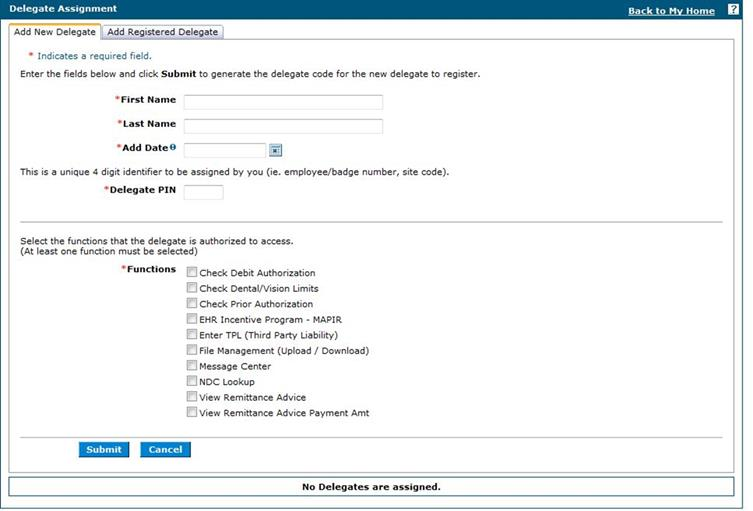Image resolution: width=753 pixels, height=511 pixels.
Task: Tick Enter TPL (Third Party Liability)
Action: pyautogui.click(x=192, y=334)
